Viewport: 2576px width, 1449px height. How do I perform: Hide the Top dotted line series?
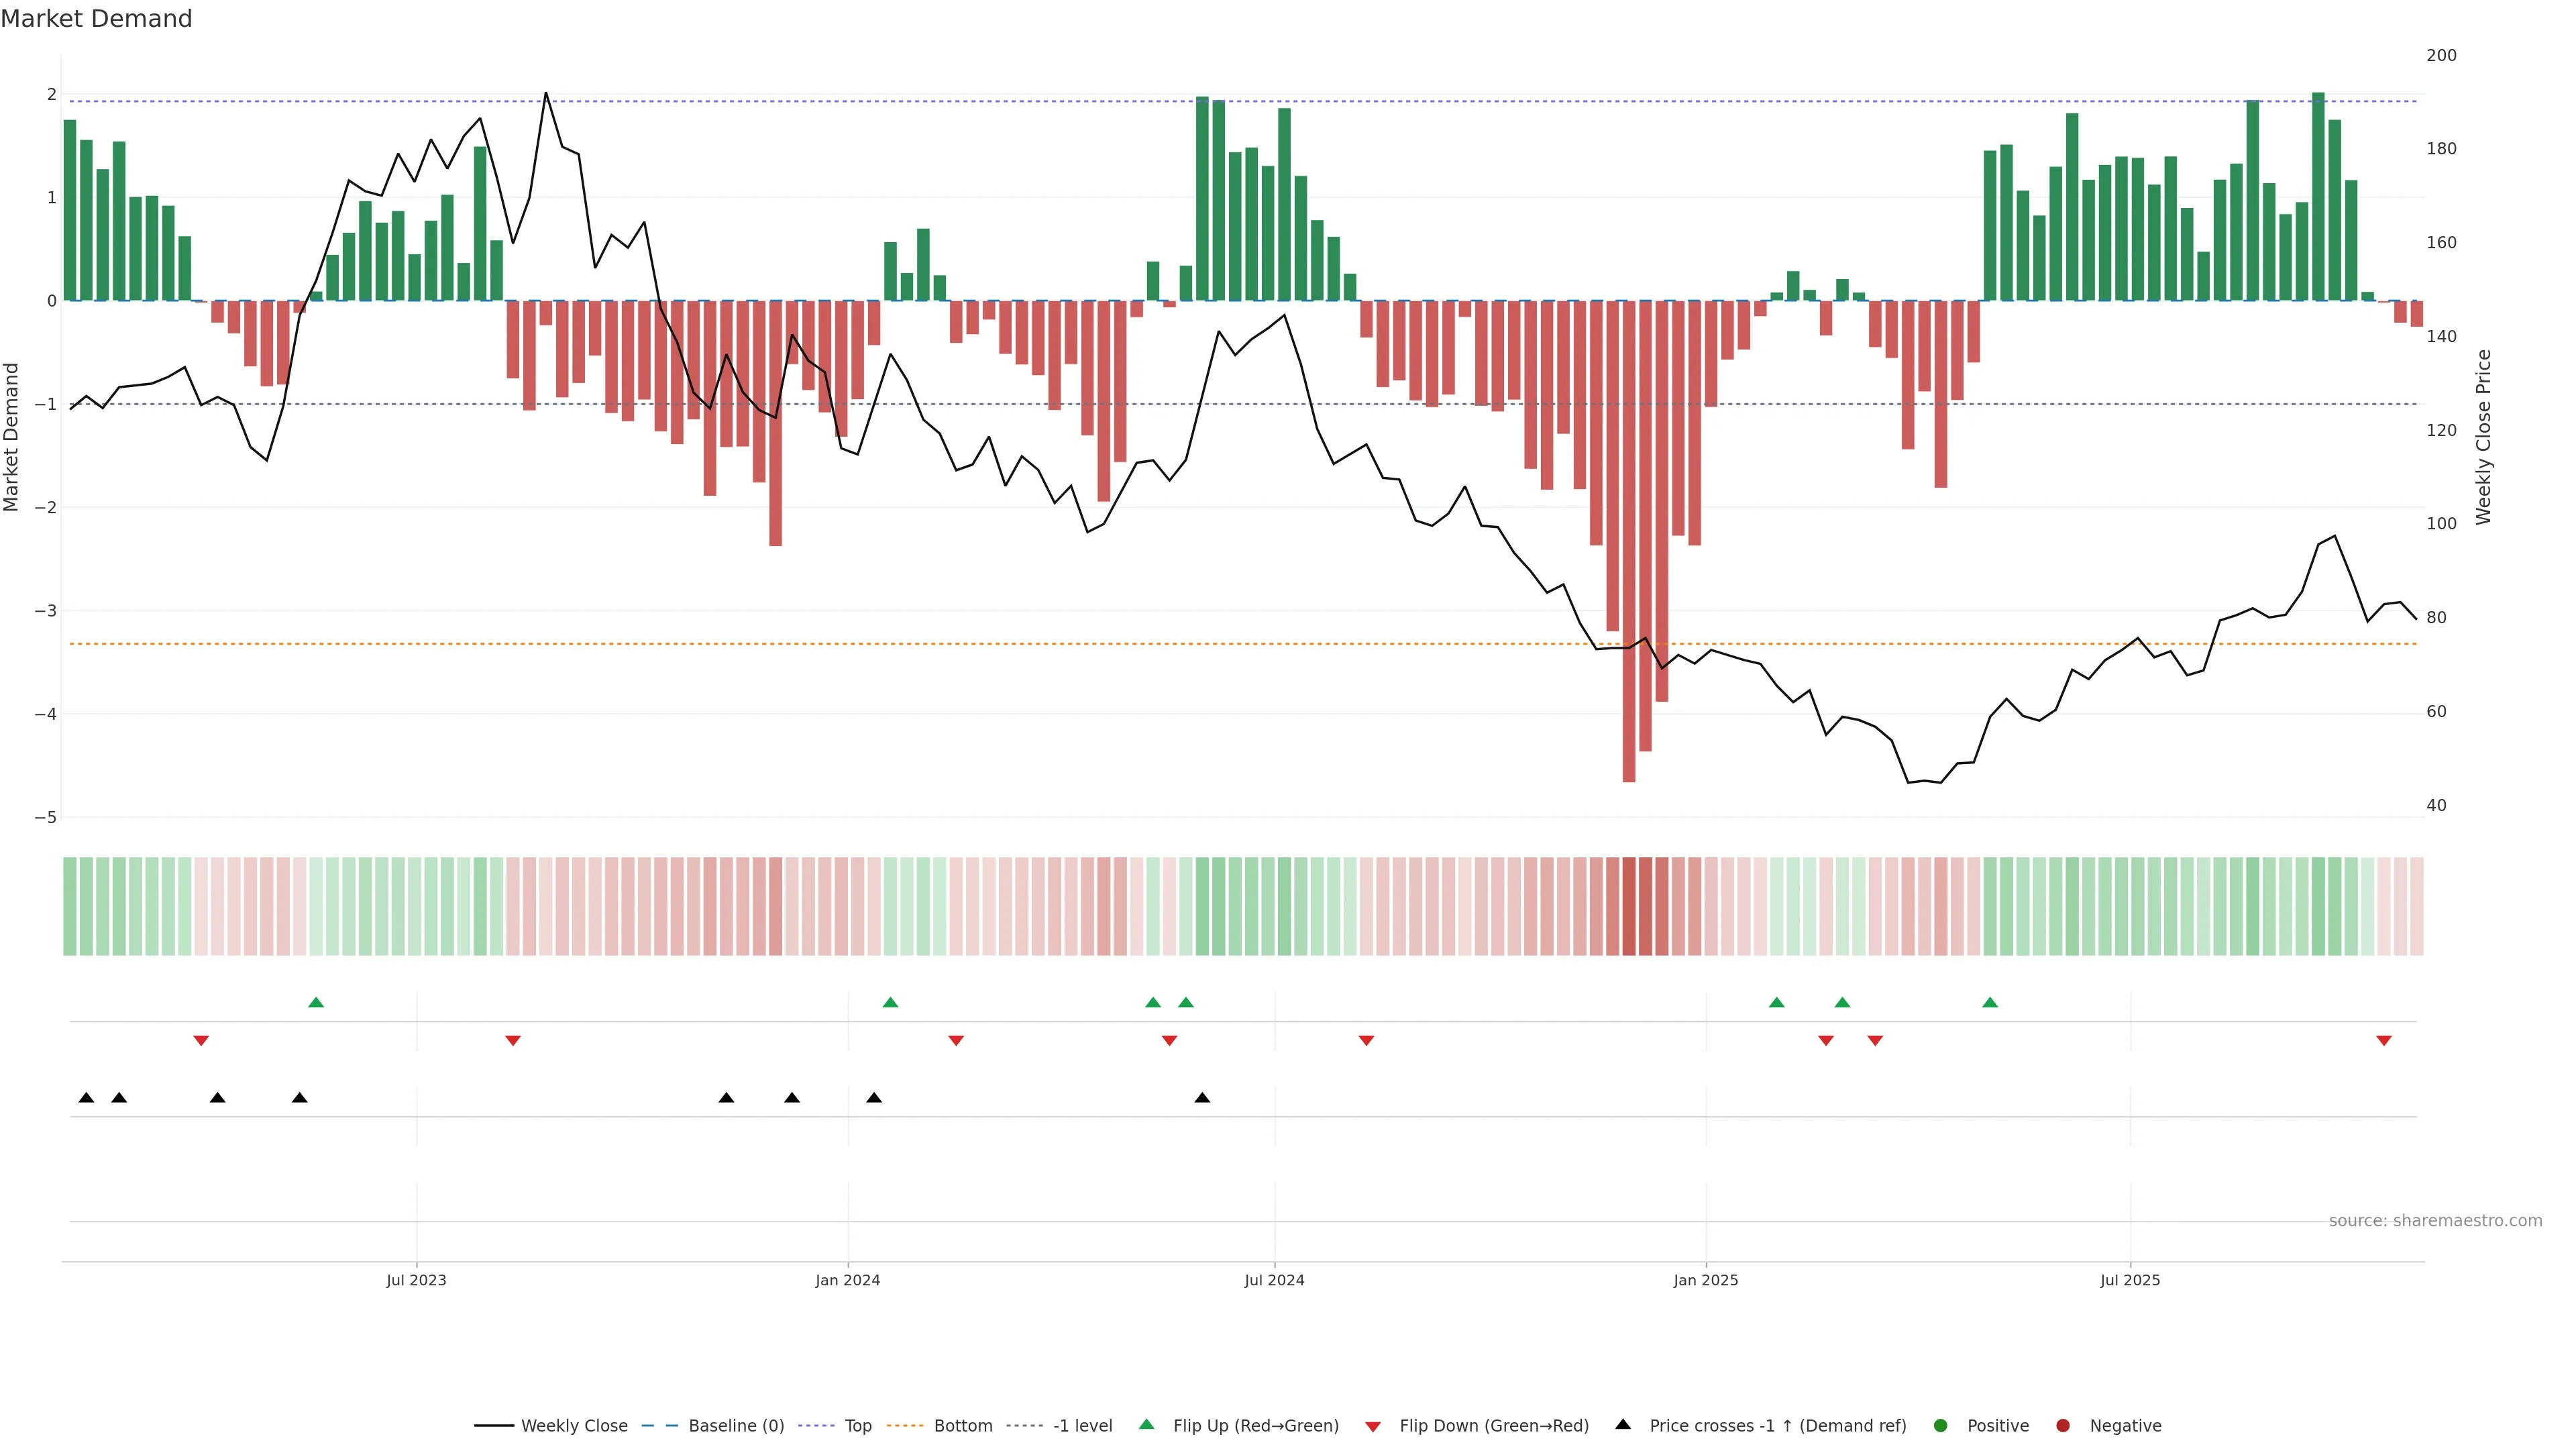pos(857,1426)
